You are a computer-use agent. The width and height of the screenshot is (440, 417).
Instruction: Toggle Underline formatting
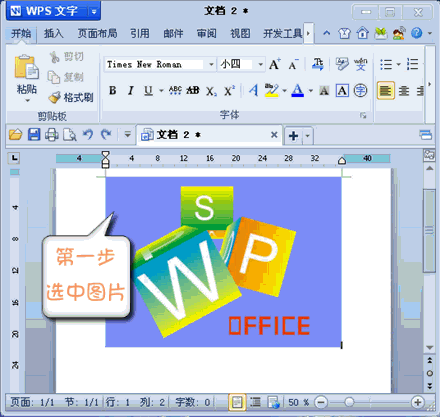tap(148, 90)
